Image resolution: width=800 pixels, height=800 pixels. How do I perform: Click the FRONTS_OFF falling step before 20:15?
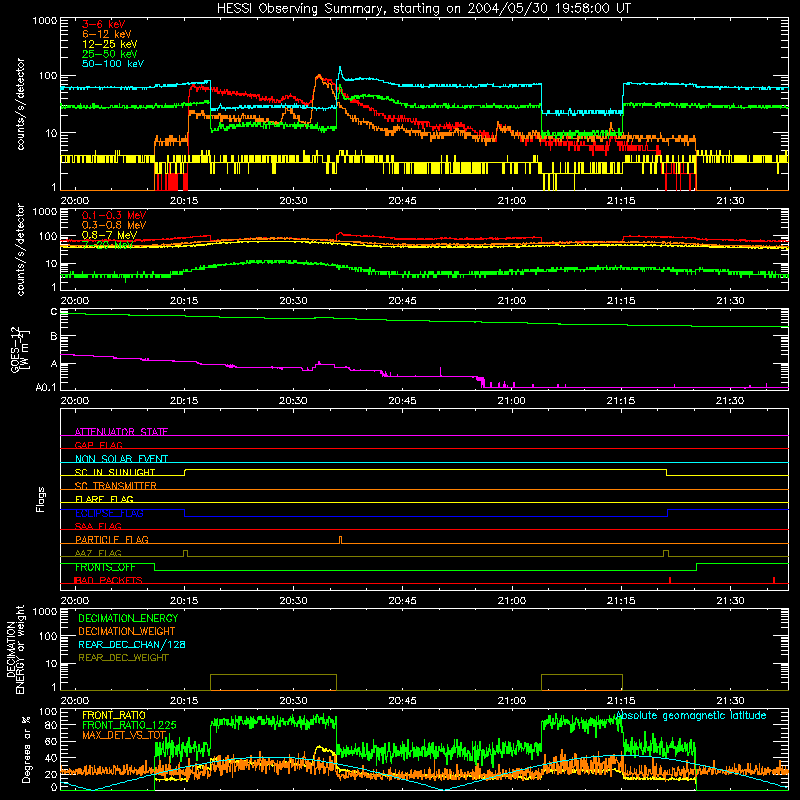click(155, 567)
